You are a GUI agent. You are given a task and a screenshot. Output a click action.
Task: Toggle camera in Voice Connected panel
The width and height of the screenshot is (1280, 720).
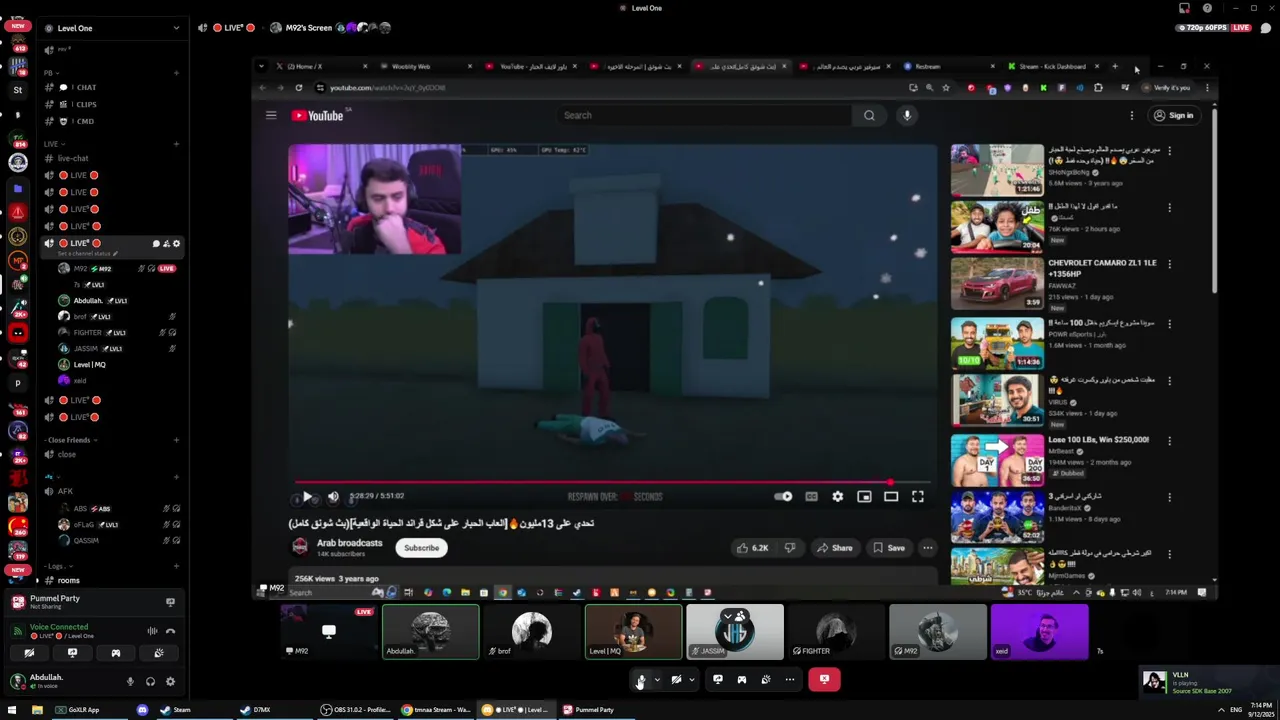pyautogui.click(x=29, y=653)
